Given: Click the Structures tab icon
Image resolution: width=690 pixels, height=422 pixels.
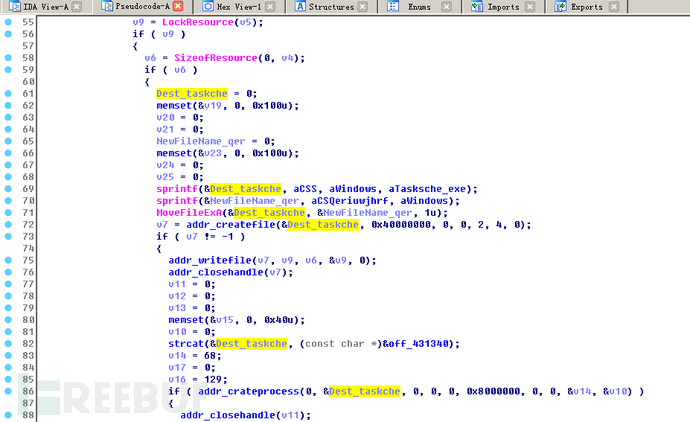Looking at the screenshot, I should click(300, 6).
